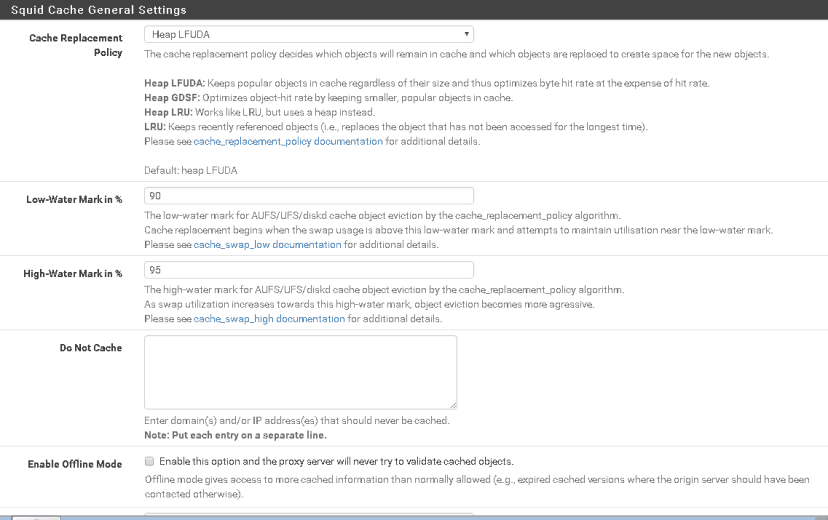Select the High-Water Mark in % label

[x=73, y=273]
